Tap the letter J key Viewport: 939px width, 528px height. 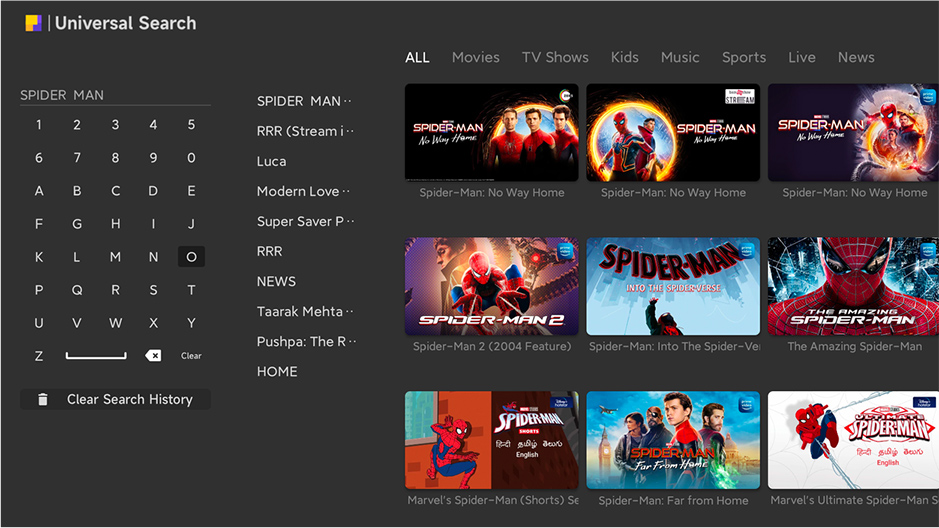pyautogui.click(x=192, y=224)
